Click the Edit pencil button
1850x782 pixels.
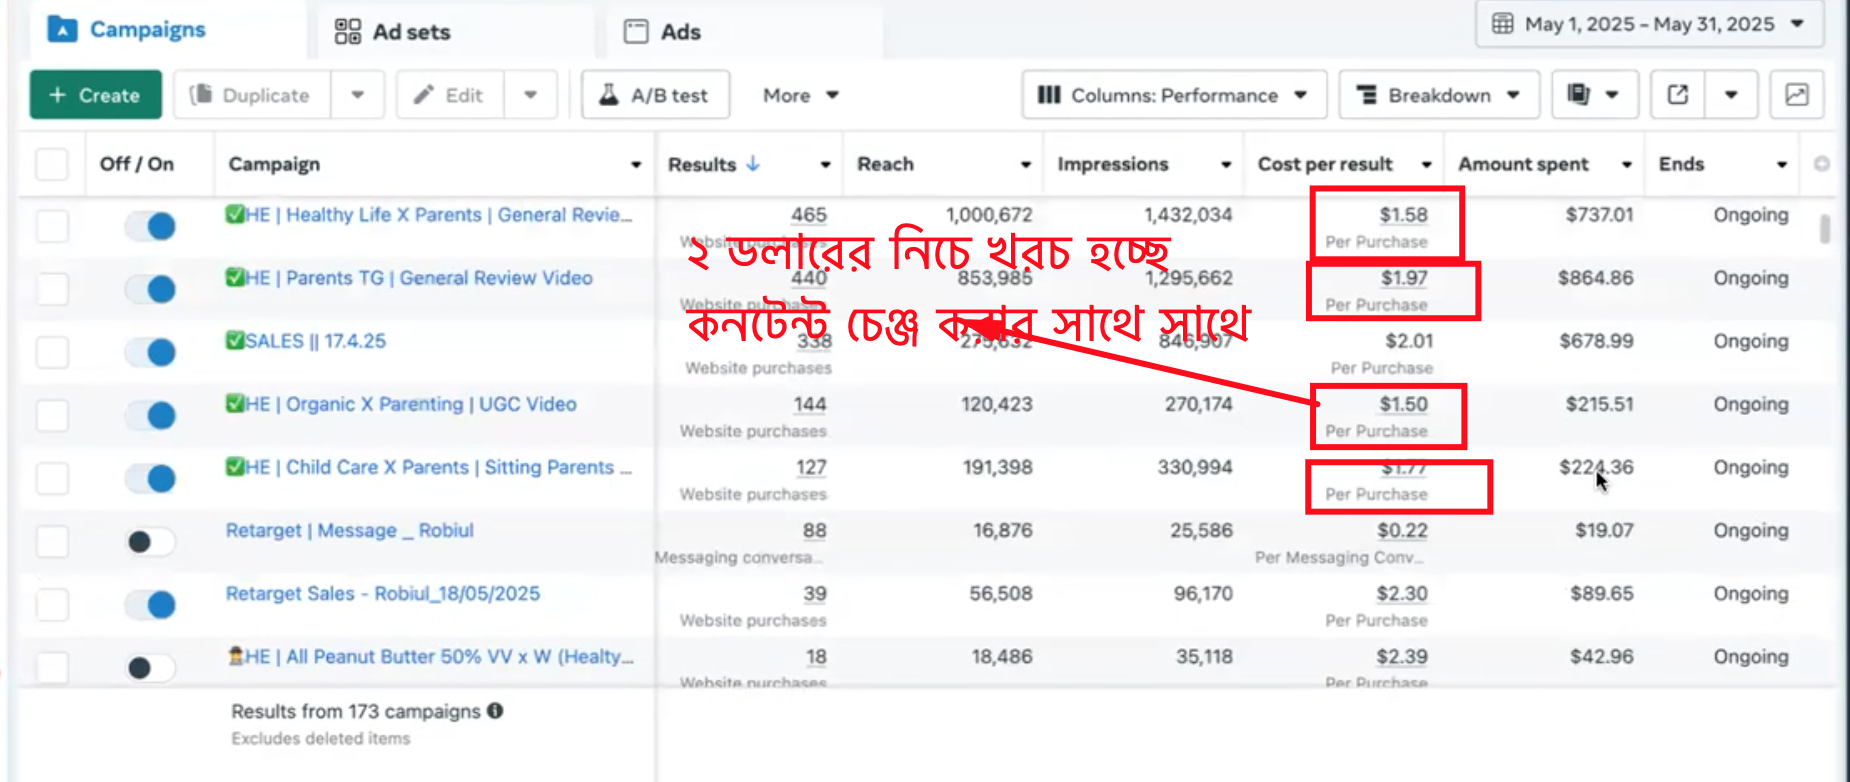450,95
